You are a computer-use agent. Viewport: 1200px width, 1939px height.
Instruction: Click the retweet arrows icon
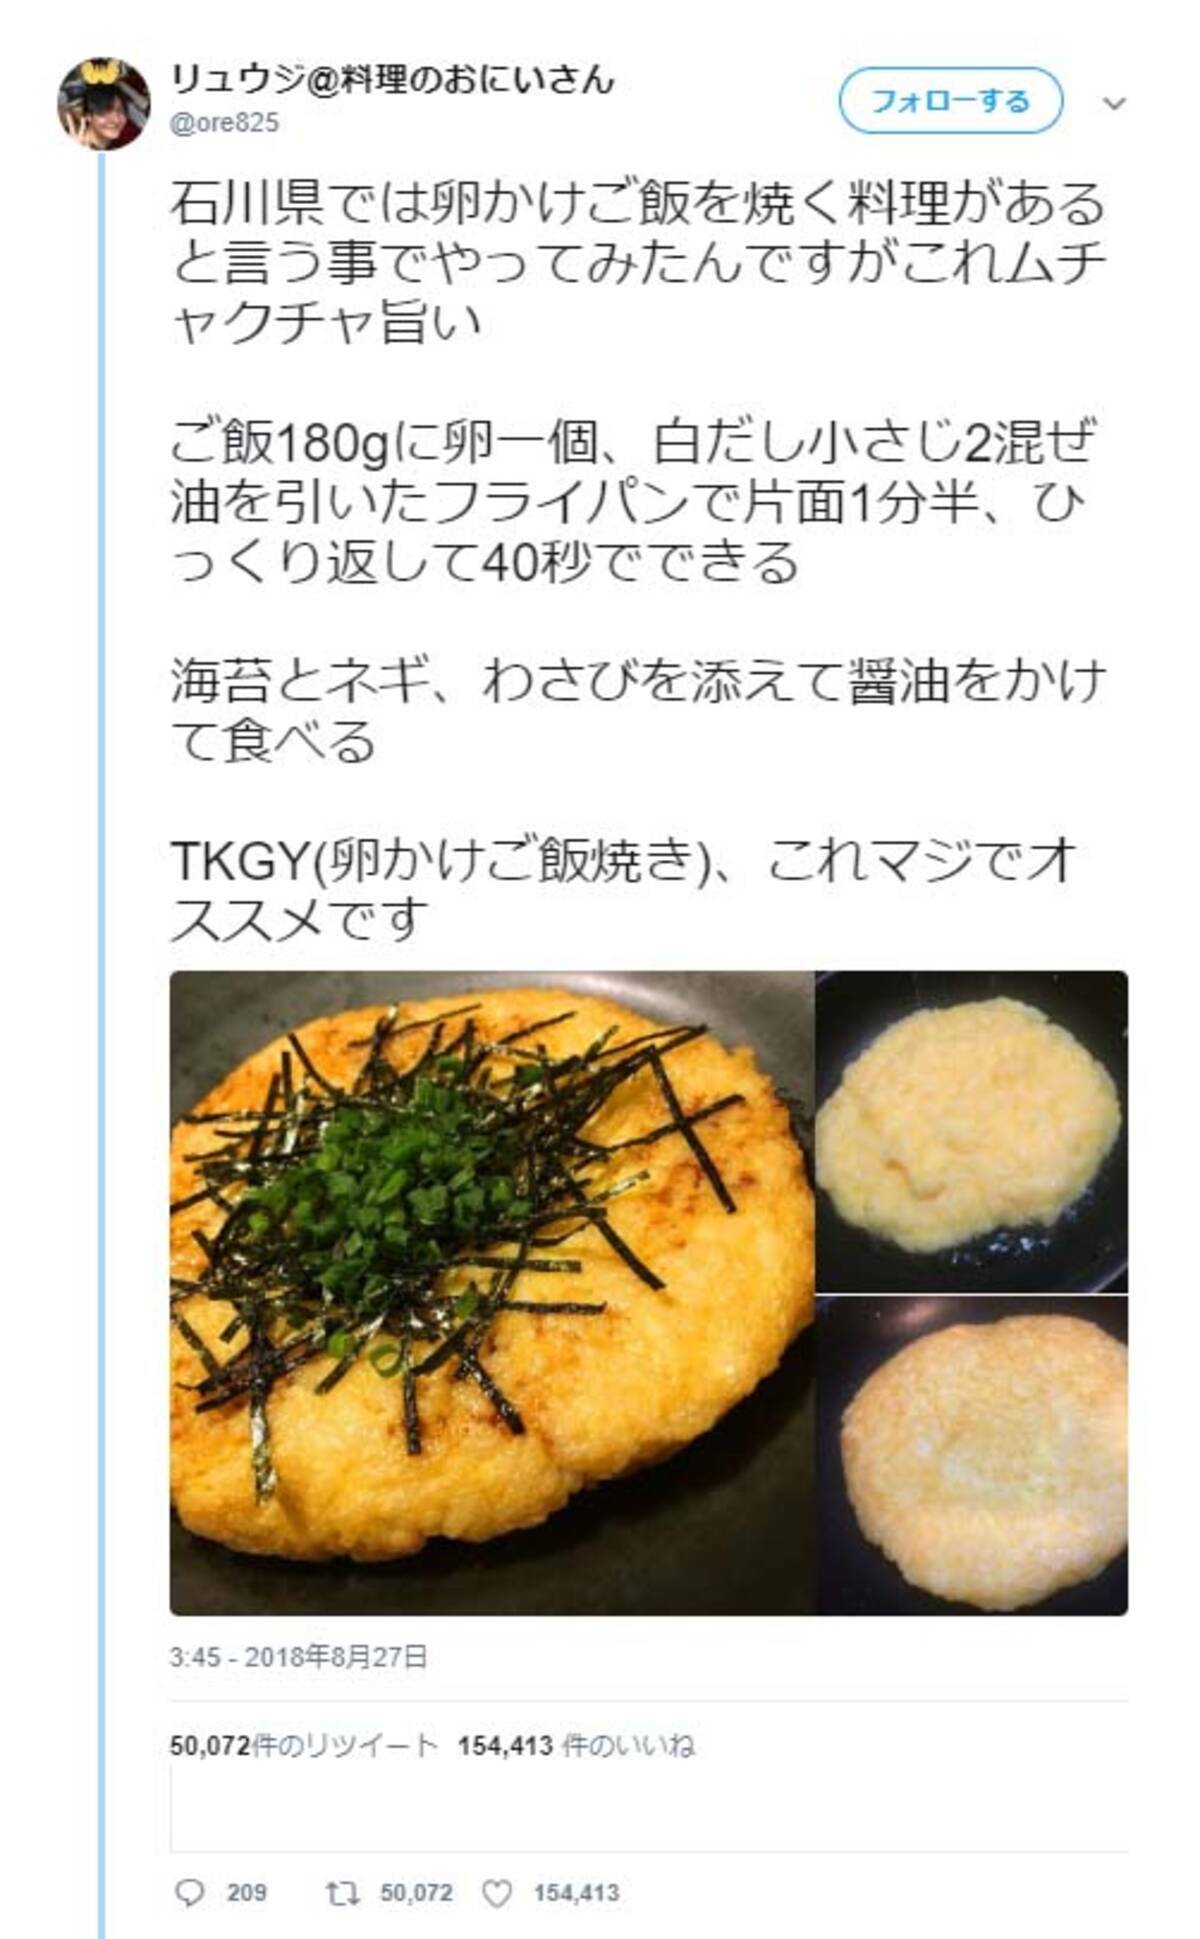point(342,1892)
